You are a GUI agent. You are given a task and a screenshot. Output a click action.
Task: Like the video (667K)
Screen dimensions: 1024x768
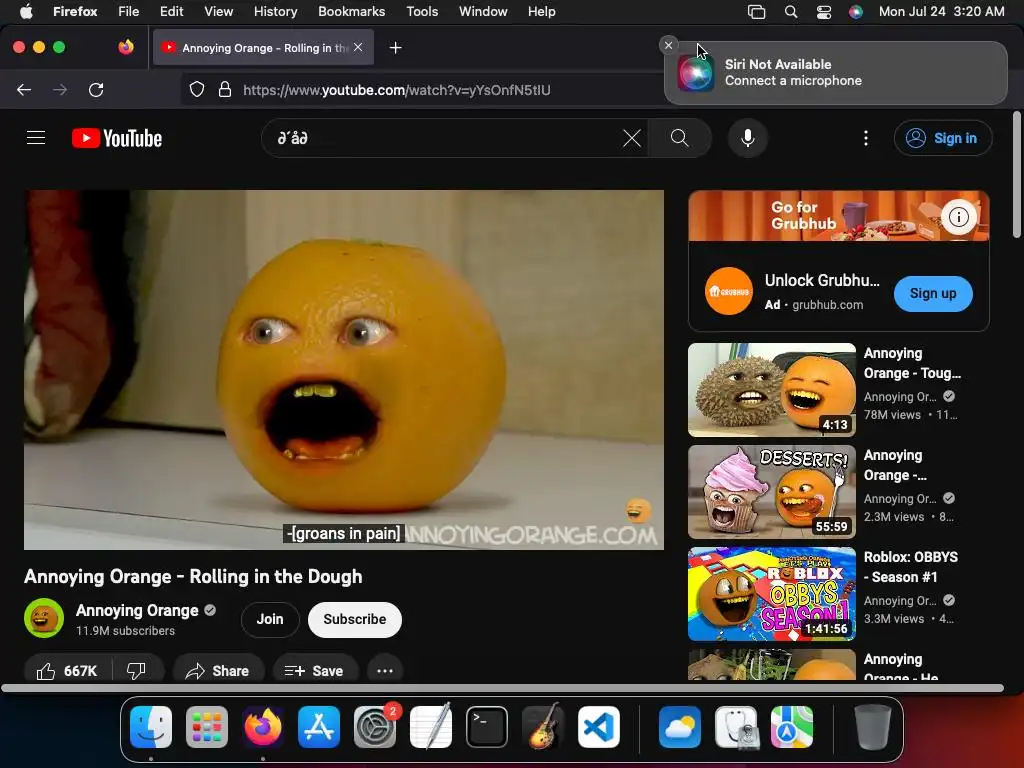click(x=67, y=671)
